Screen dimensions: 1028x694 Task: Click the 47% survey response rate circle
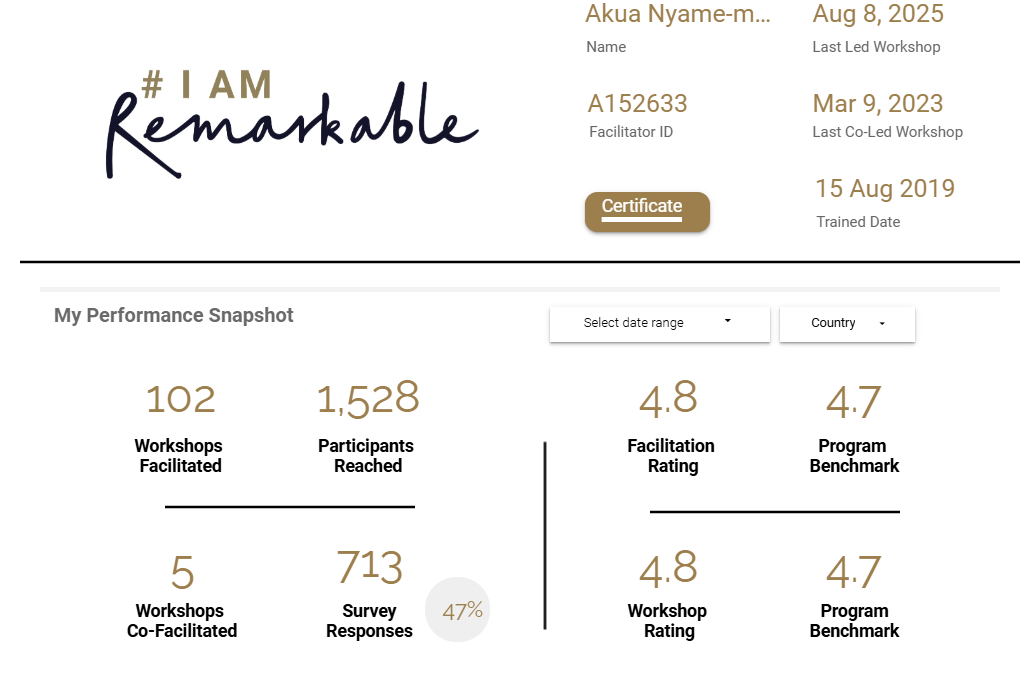(x=458, y=609)
